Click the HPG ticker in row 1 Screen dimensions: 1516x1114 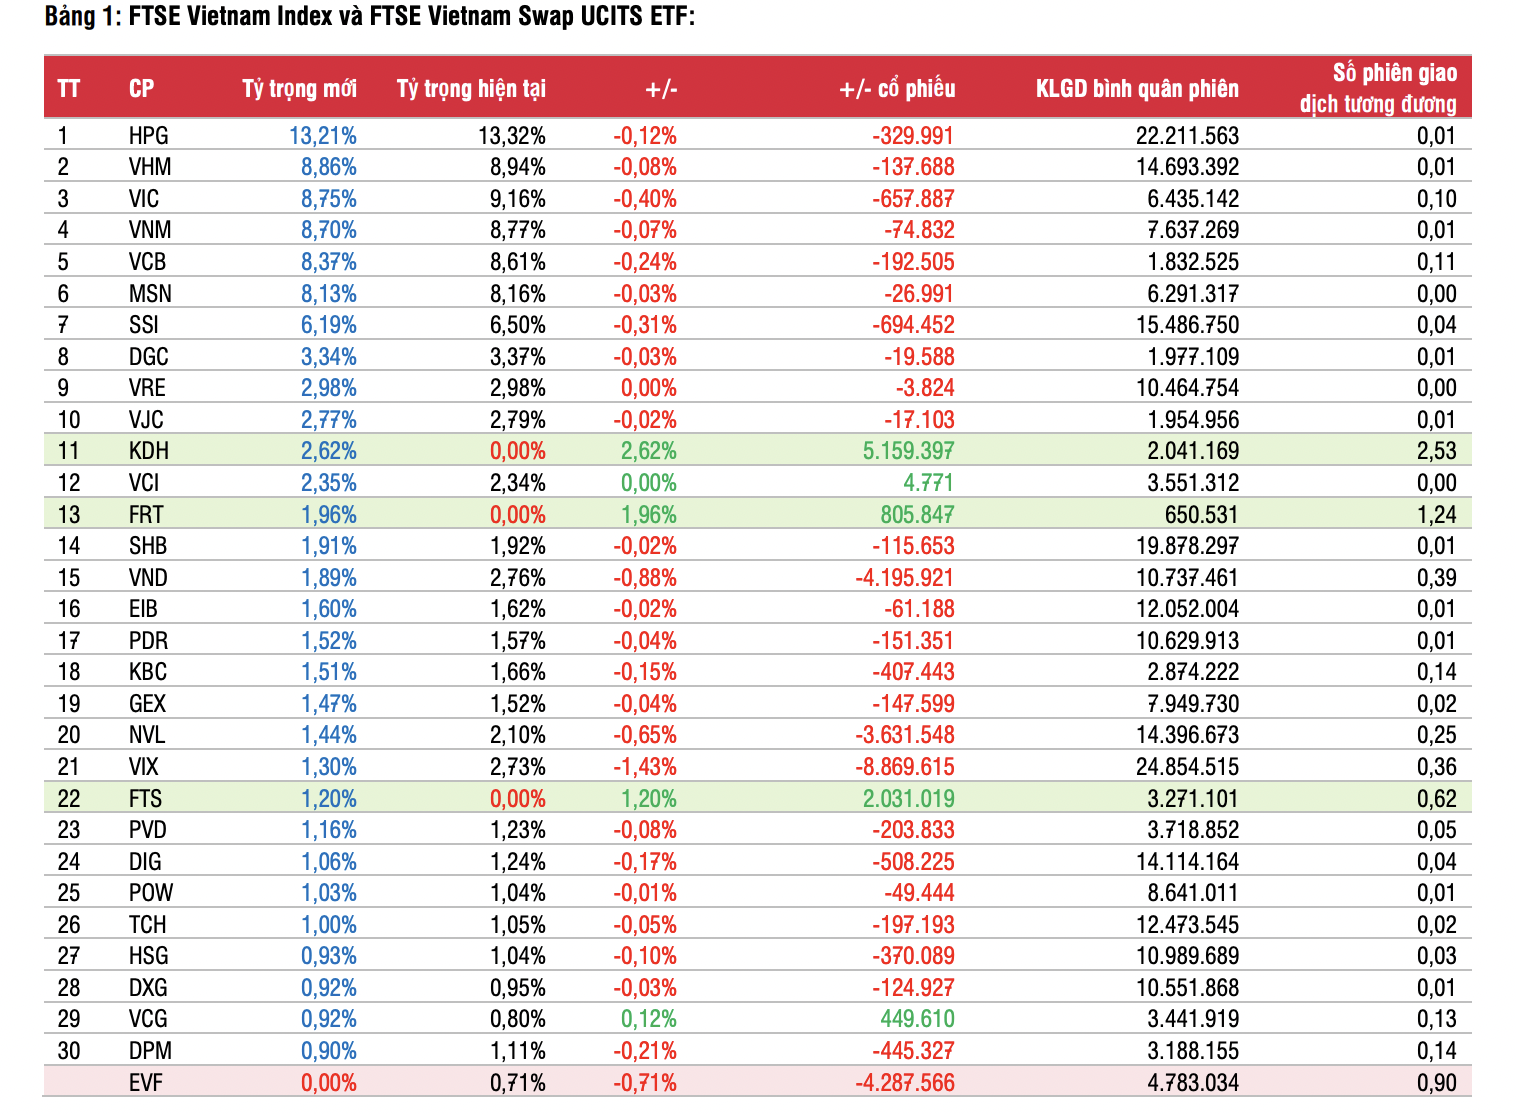148,136
